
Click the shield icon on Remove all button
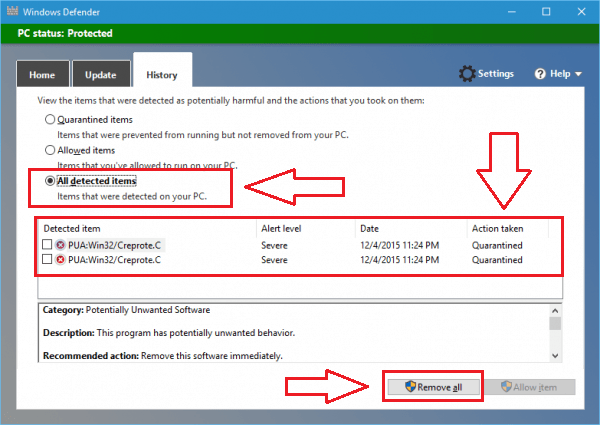pyautogui.click(x=410, y=386)
